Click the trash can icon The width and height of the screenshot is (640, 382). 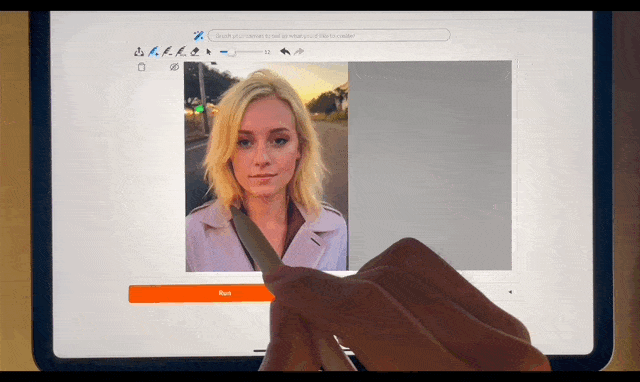pyautogui.click(x=142, y=67)
